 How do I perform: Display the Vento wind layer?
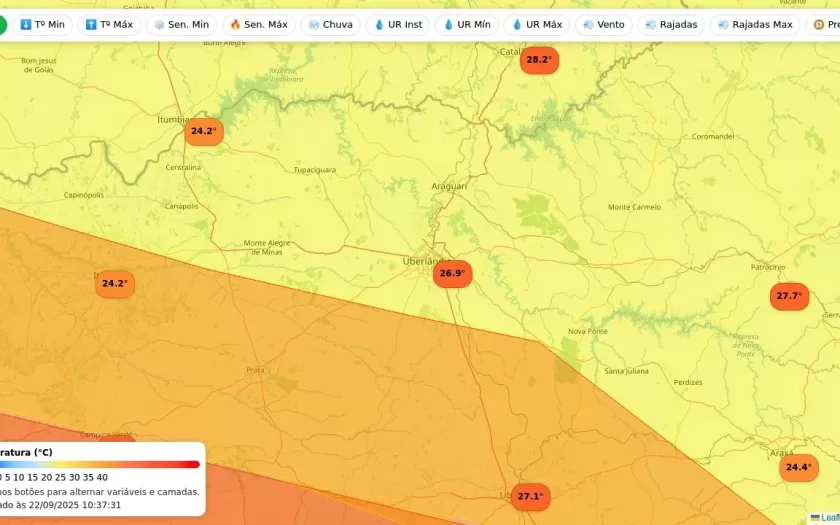[x=603, y=24]
